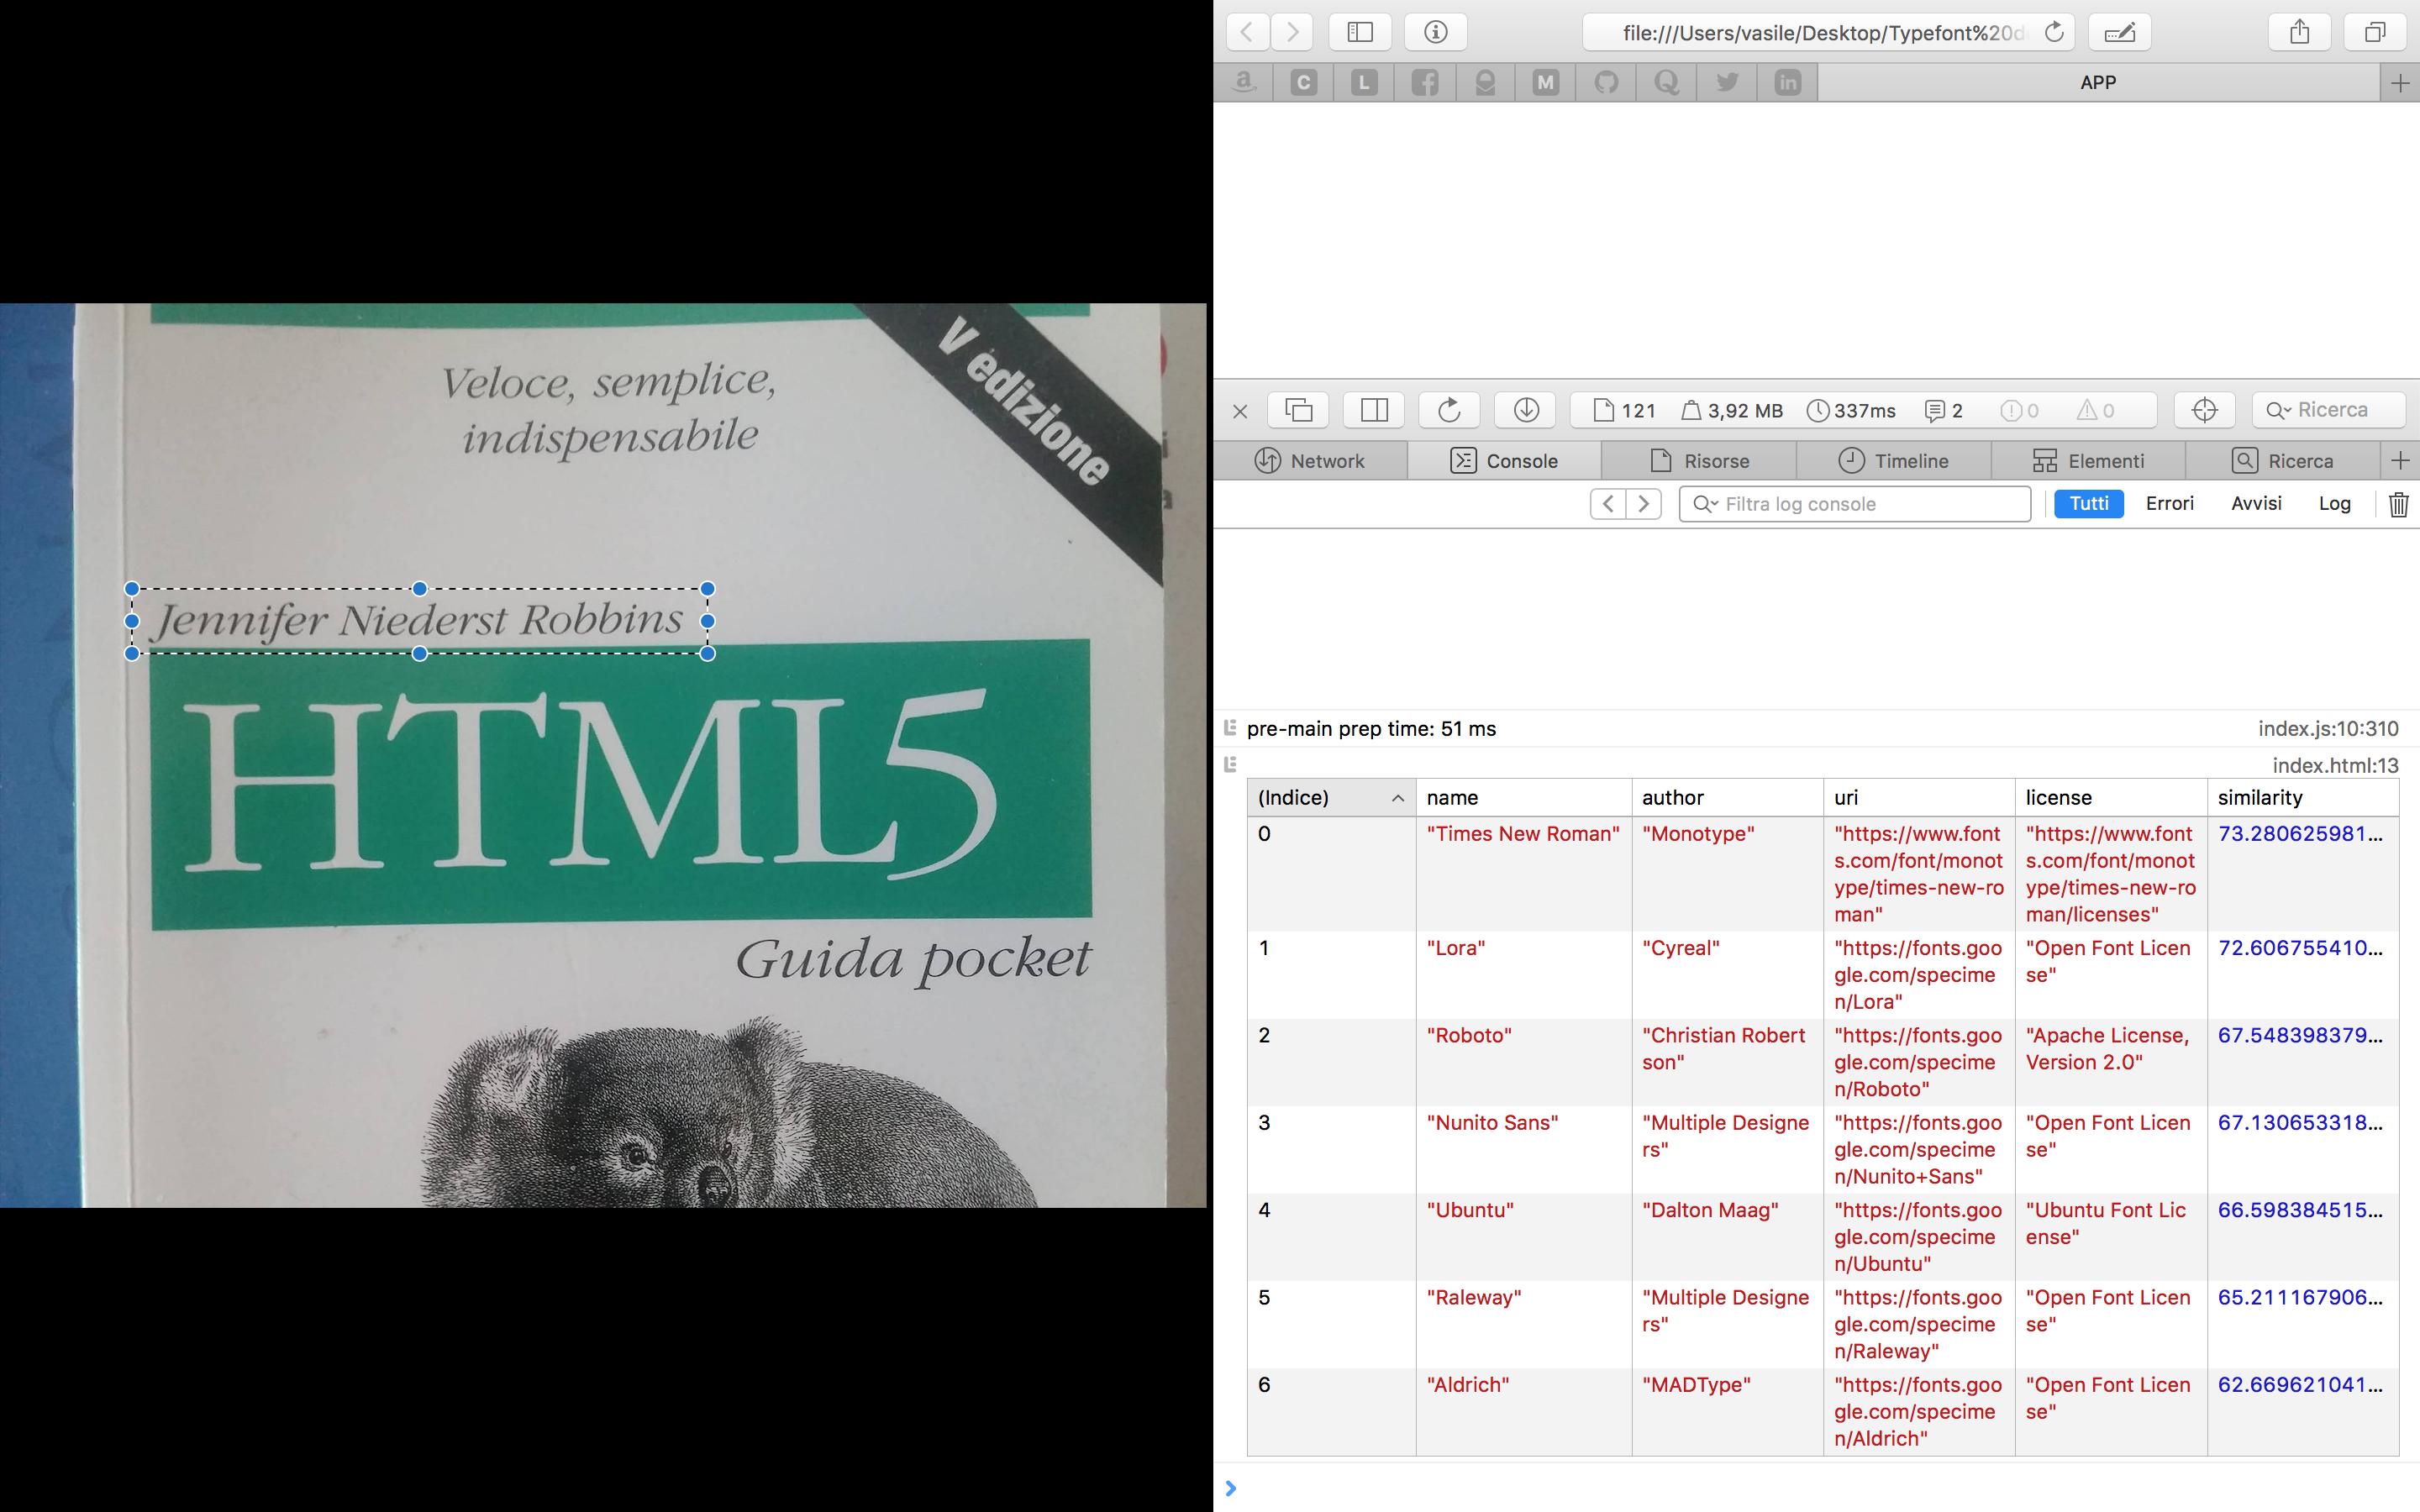Add a new inspector tab with plus

2400,461
